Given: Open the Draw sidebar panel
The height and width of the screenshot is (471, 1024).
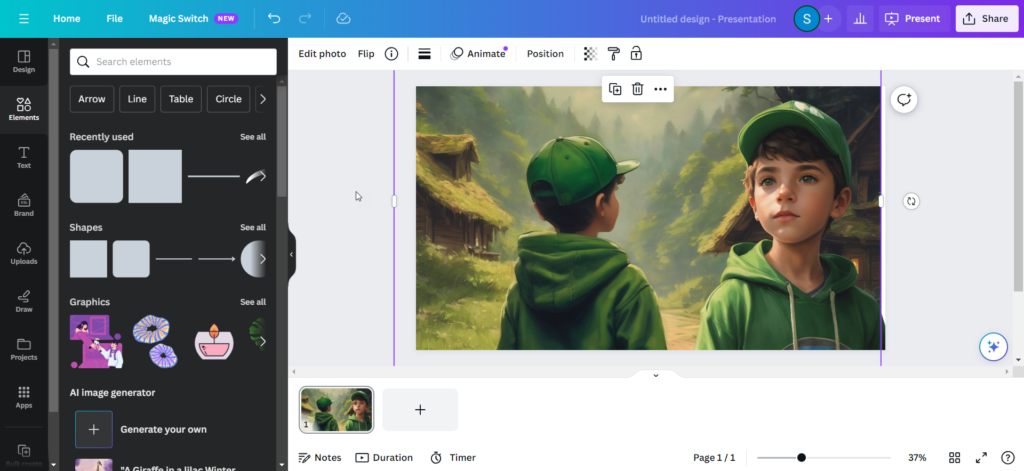Looking at the screenshot, I should (x=24, y=301).
